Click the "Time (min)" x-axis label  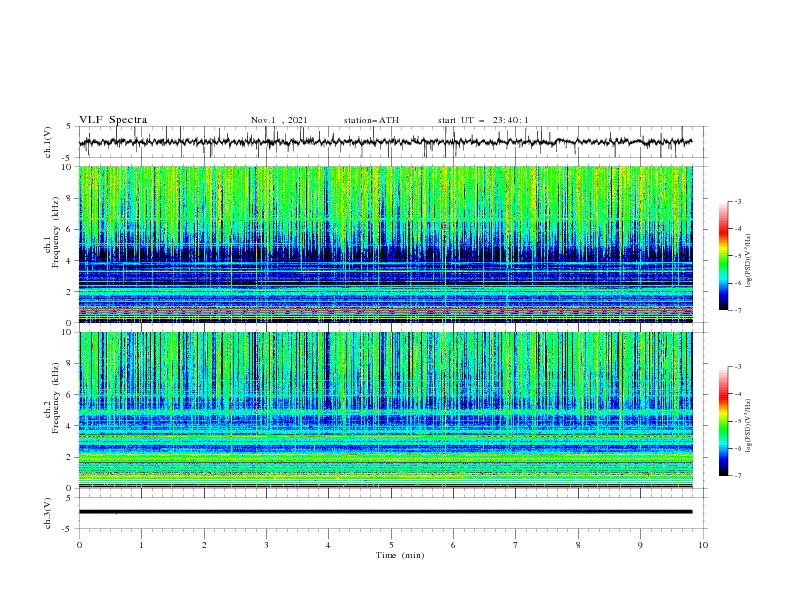pos(400,555)
